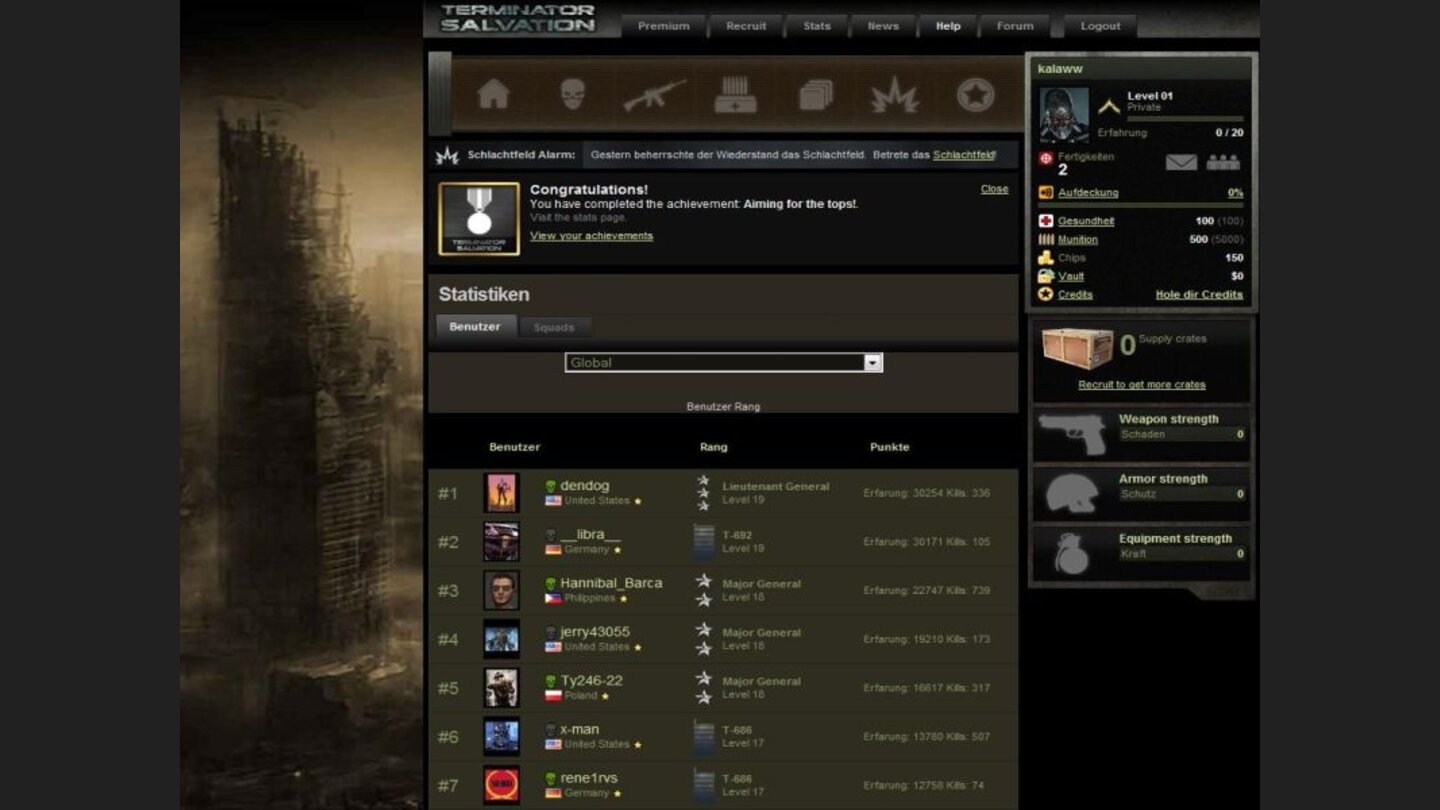
Task: Click the red cross Gesundheit icon
Action: 1046,221
